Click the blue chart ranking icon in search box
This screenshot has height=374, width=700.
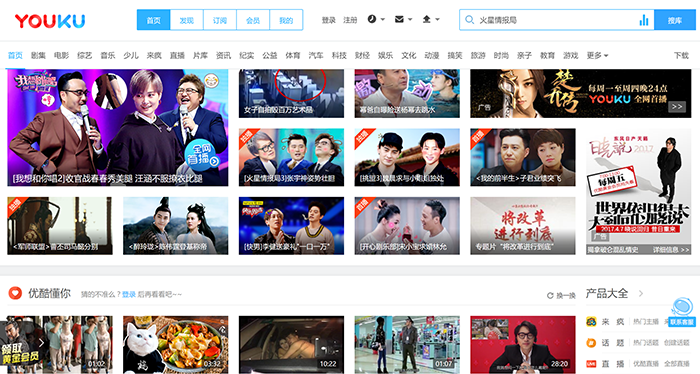pyautogui.click(x=644, y=20)
